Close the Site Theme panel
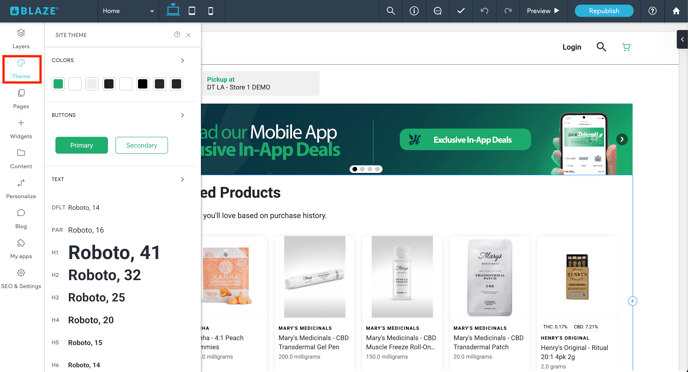 pyautogui.click(x=188, y=35)
